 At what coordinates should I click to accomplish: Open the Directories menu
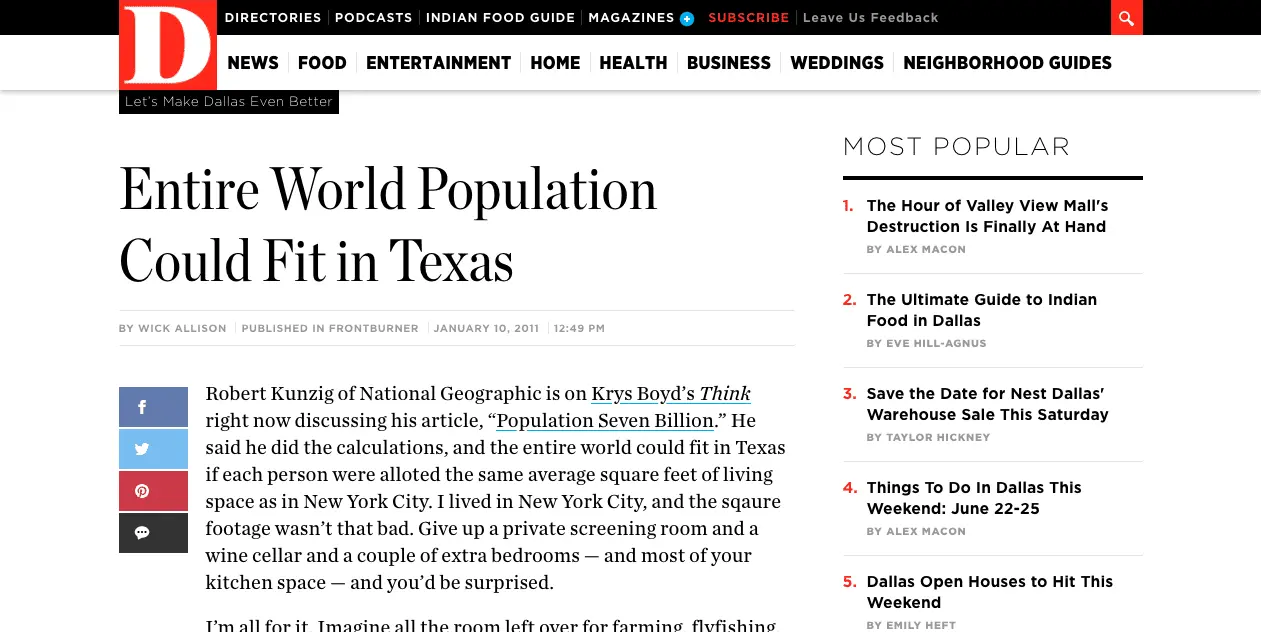pos(272,18)
